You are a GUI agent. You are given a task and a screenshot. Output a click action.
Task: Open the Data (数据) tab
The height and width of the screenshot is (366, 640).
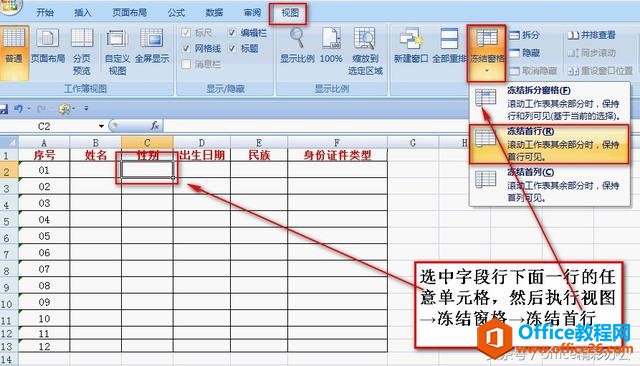[x=214, y=13]
